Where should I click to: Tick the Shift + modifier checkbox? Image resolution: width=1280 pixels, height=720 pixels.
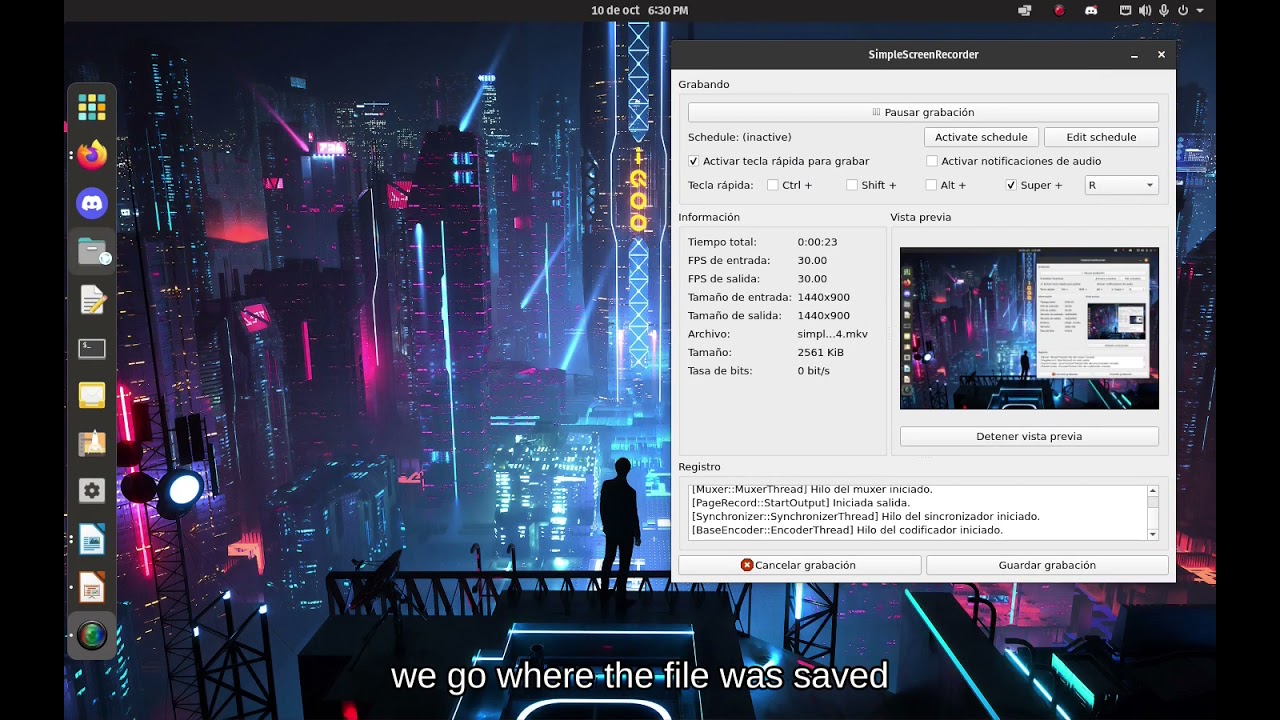pos(852,185)
